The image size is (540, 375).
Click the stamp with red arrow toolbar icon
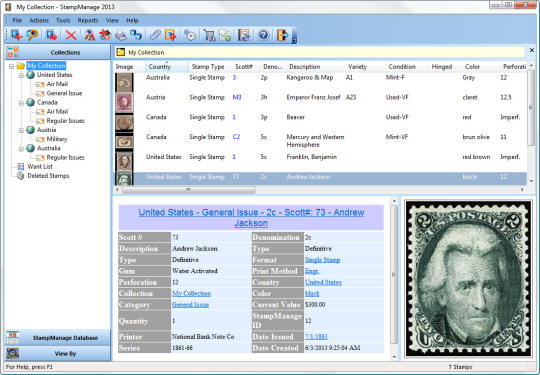coord(52,35)
